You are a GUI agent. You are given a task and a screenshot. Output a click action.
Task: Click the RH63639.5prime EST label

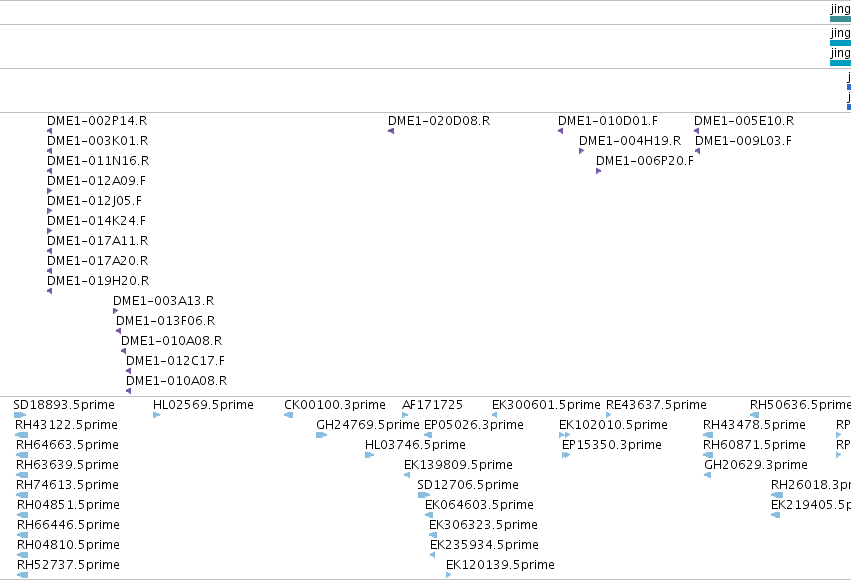67,465
